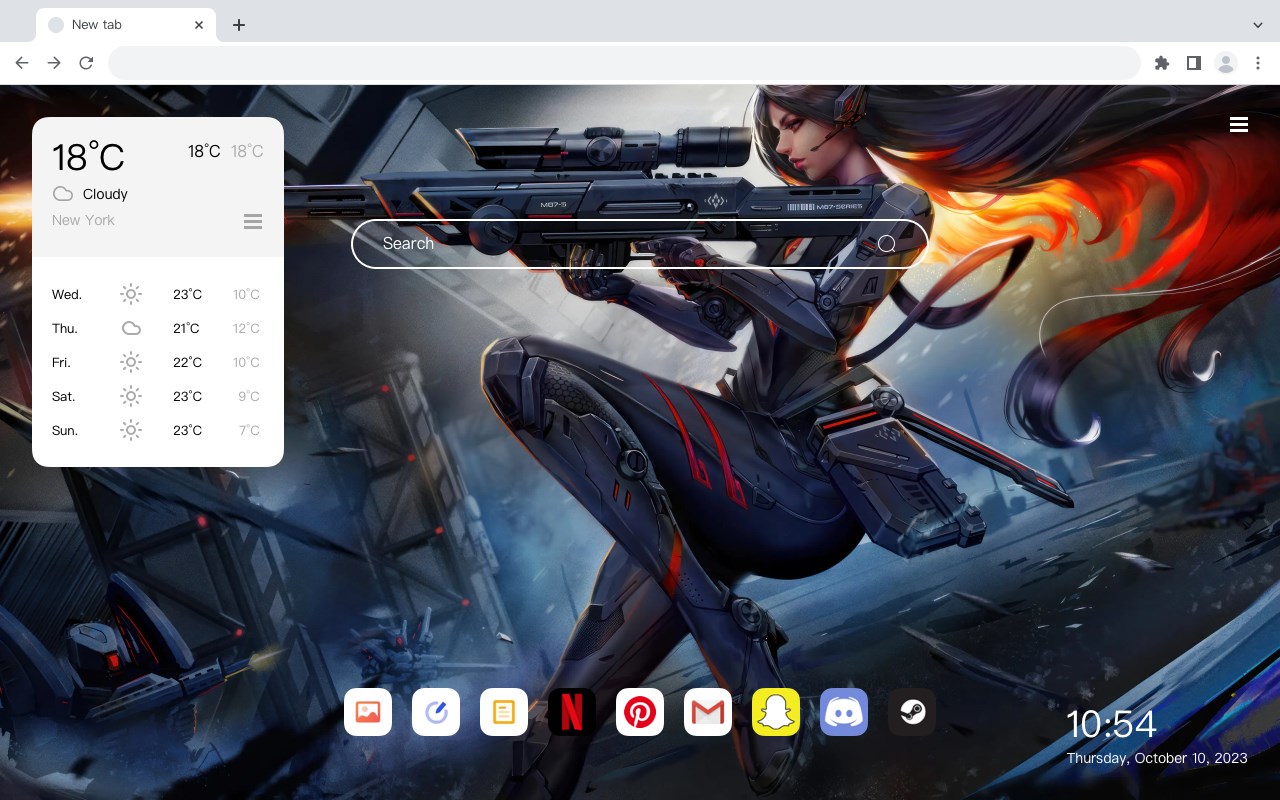Click the search magnifier icon

[887, 244]
